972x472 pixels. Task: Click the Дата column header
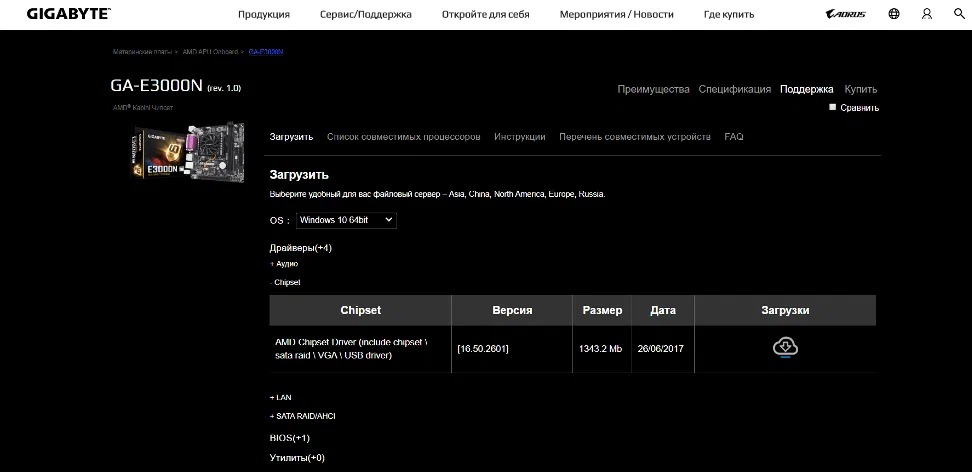(663, 310)
